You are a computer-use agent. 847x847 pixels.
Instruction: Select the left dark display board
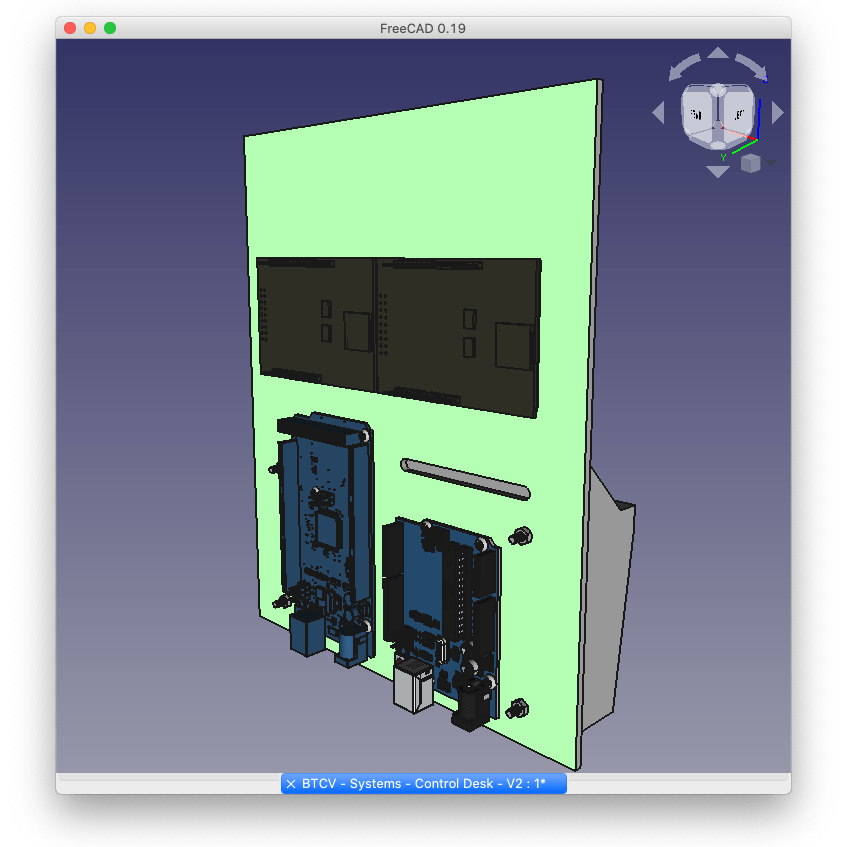click(x=315, y=320)
